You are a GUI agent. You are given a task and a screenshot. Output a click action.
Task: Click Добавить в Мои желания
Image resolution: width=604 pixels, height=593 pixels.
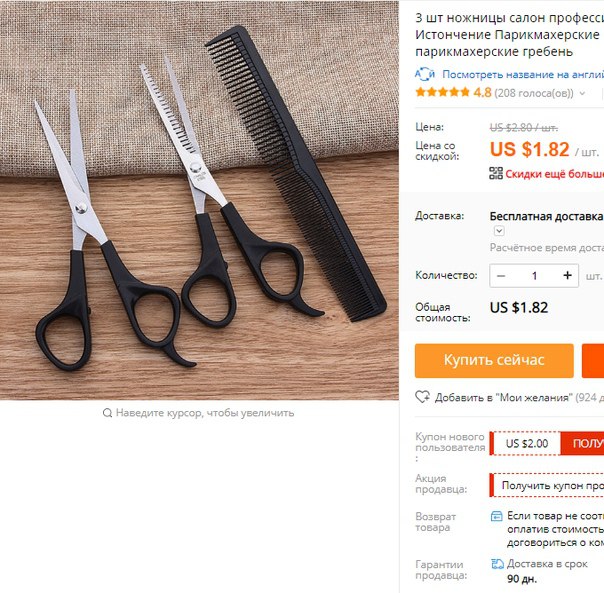[x=503, y=397]
